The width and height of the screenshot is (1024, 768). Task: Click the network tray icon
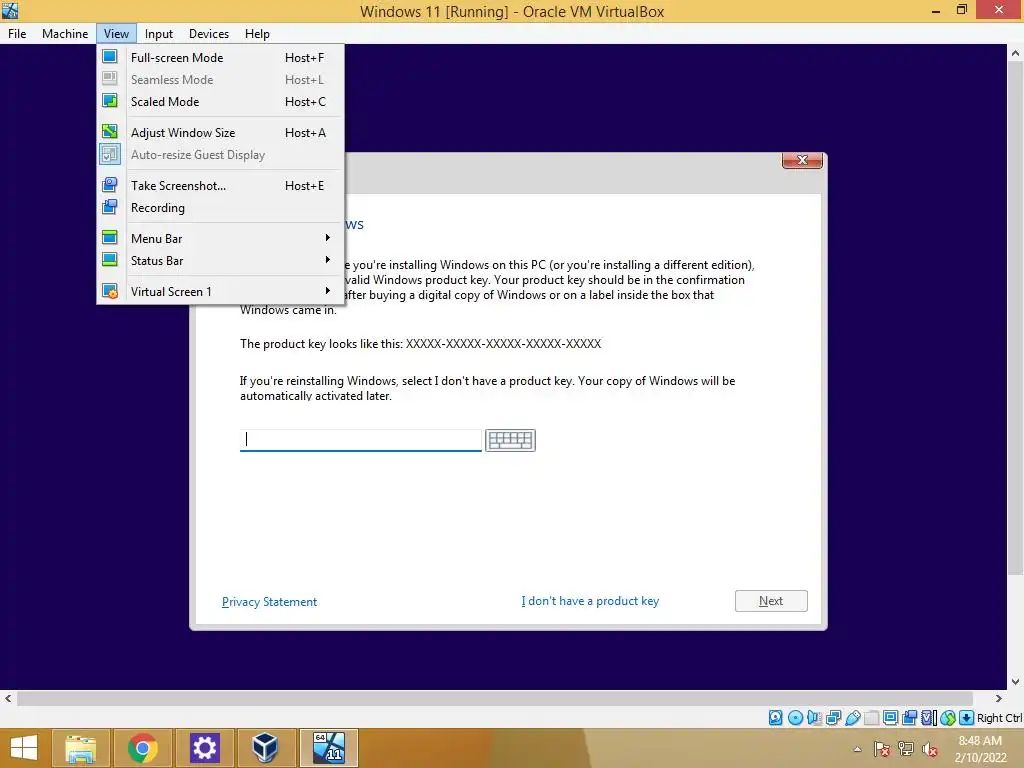pyautogui.click(x=906, y=749)
